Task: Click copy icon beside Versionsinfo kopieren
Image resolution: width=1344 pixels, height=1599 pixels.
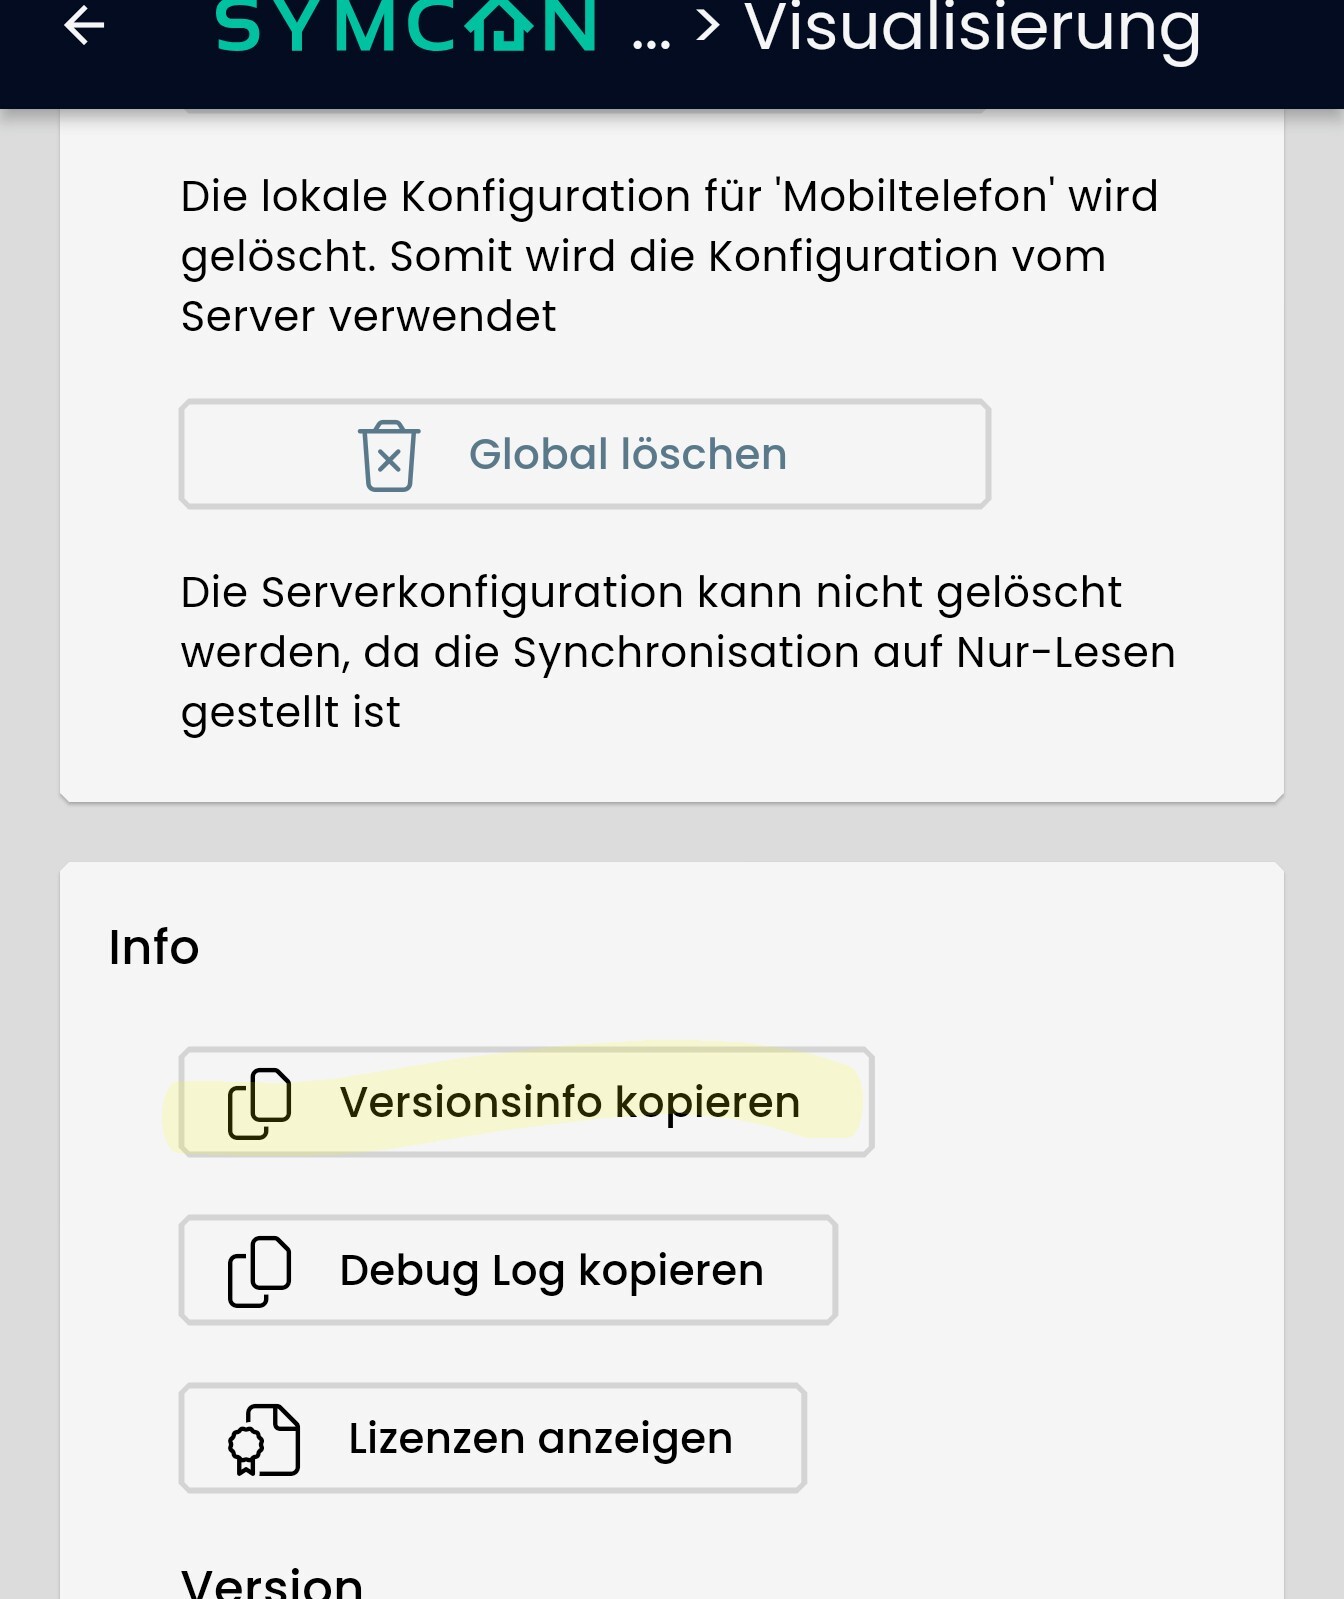Action: pyautogui.click(x=260, y=1104)
